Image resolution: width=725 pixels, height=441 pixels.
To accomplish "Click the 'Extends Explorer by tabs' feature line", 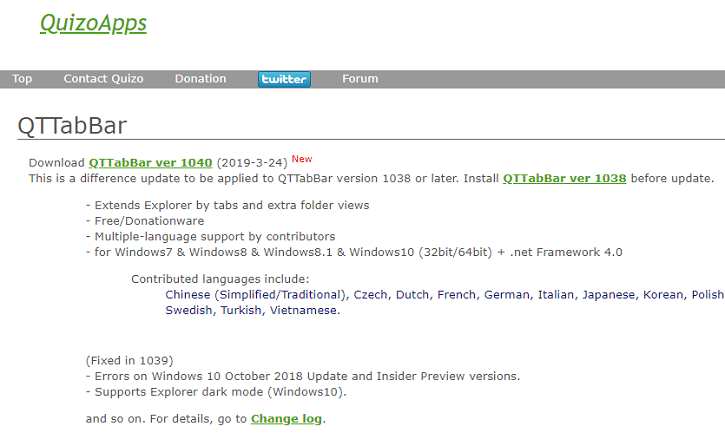I will click(x=228, y=205).
